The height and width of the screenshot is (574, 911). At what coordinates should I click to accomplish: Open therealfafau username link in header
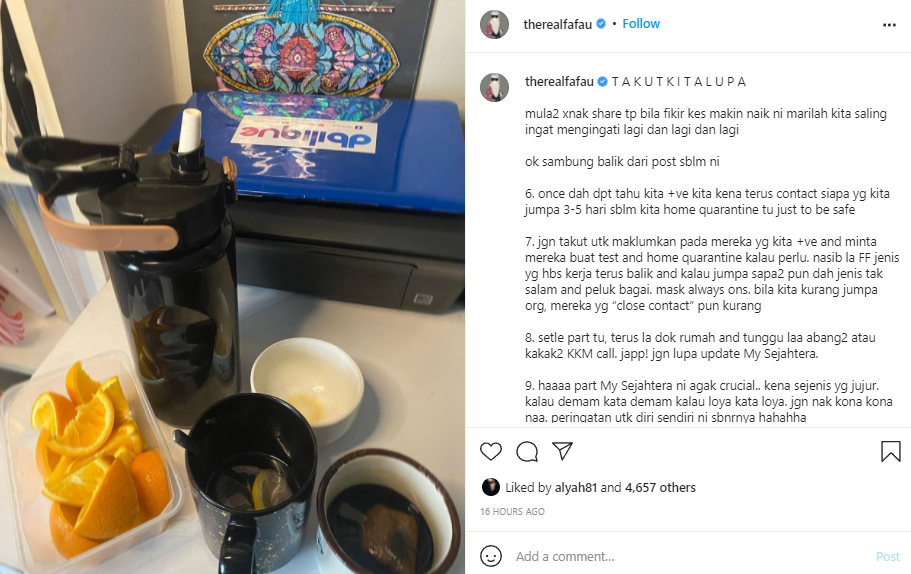[x=557, y=24]
